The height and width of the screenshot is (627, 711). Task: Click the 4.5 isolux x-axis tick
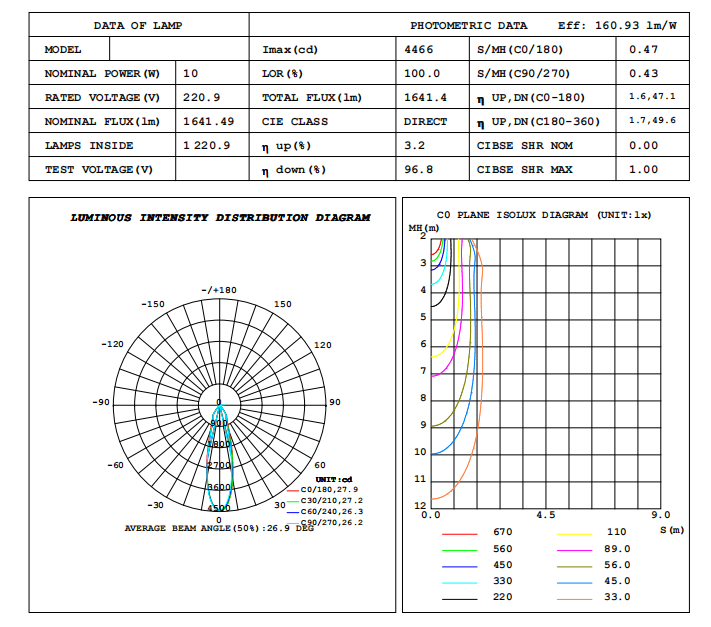tap(545, 515)
